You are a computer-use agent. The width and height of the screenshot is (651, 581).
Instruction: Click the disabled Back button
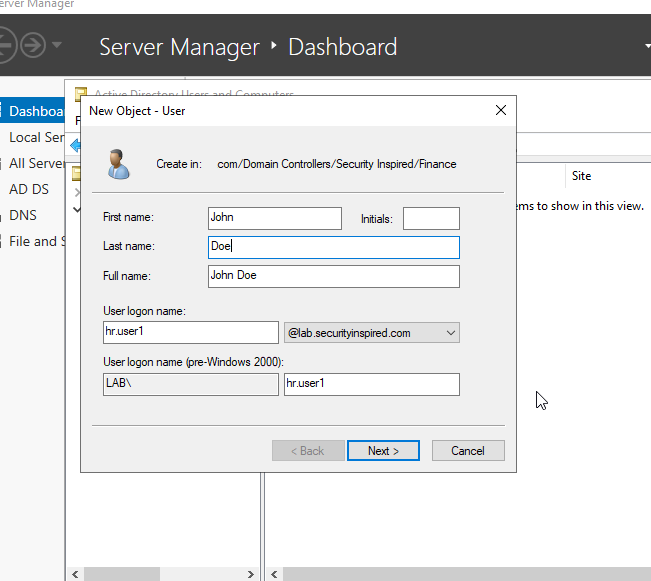308,451
